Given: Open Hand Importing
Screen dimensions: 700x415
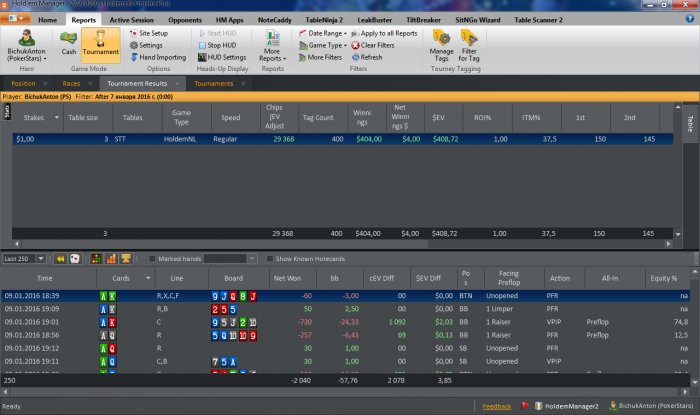Looking at the screenshot, I should click(x=158, y=57).
